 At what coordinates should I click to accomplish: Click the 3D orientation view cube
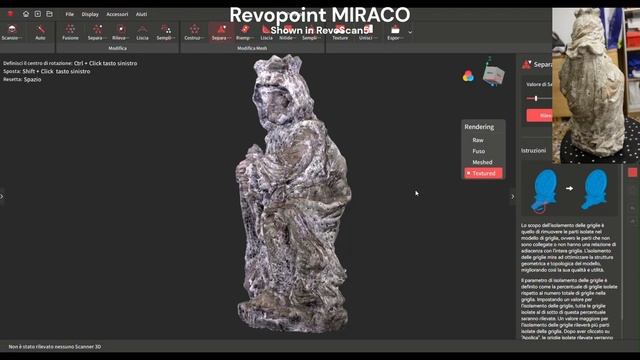tap(493, 74)
